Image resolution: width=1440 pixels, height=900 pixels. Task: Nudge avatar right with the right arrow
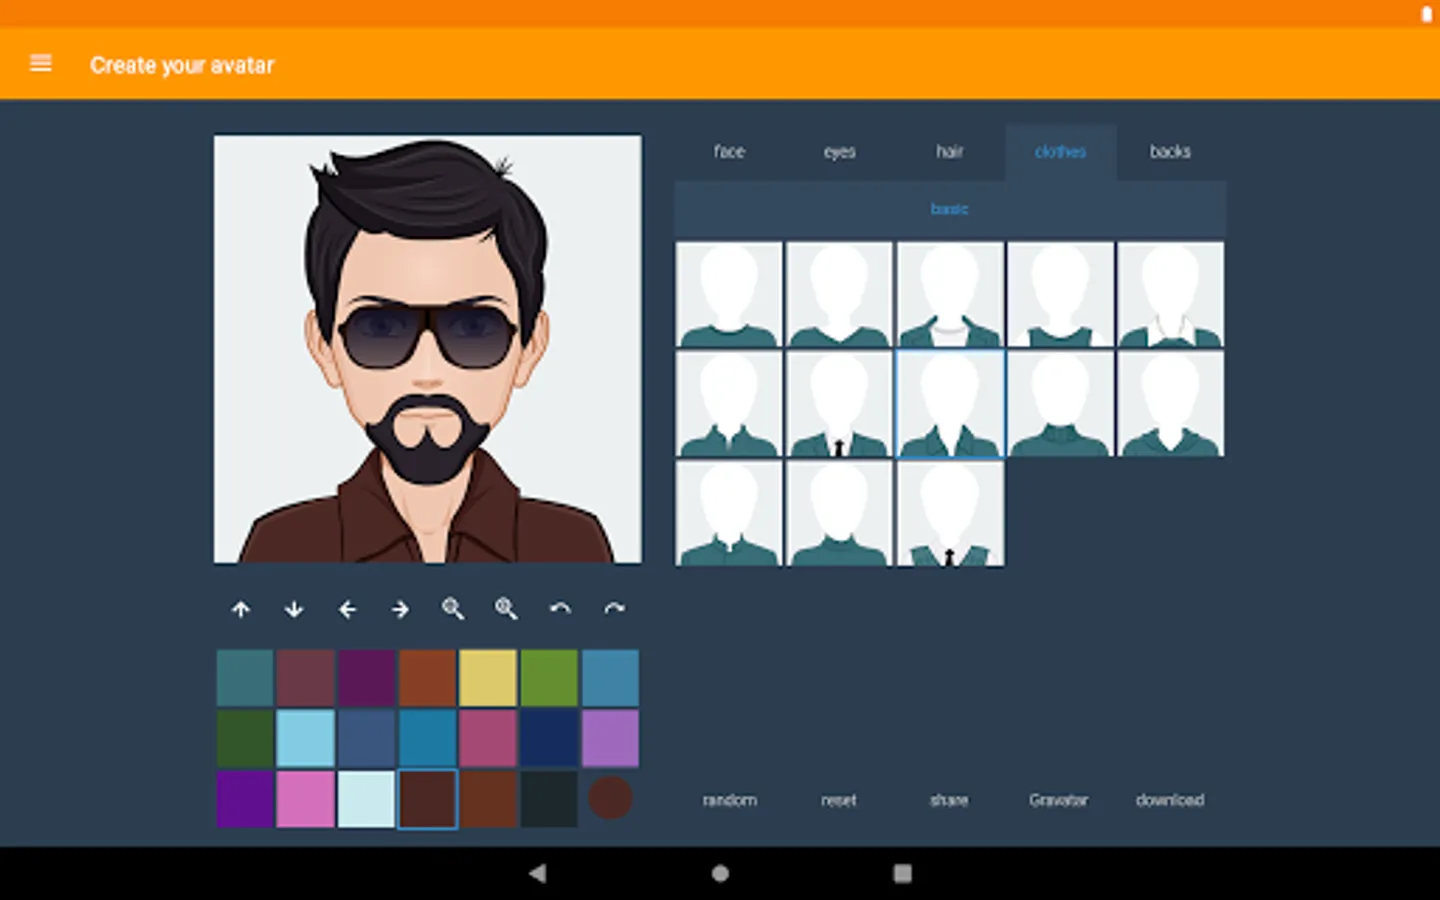[x=400, y=609]
